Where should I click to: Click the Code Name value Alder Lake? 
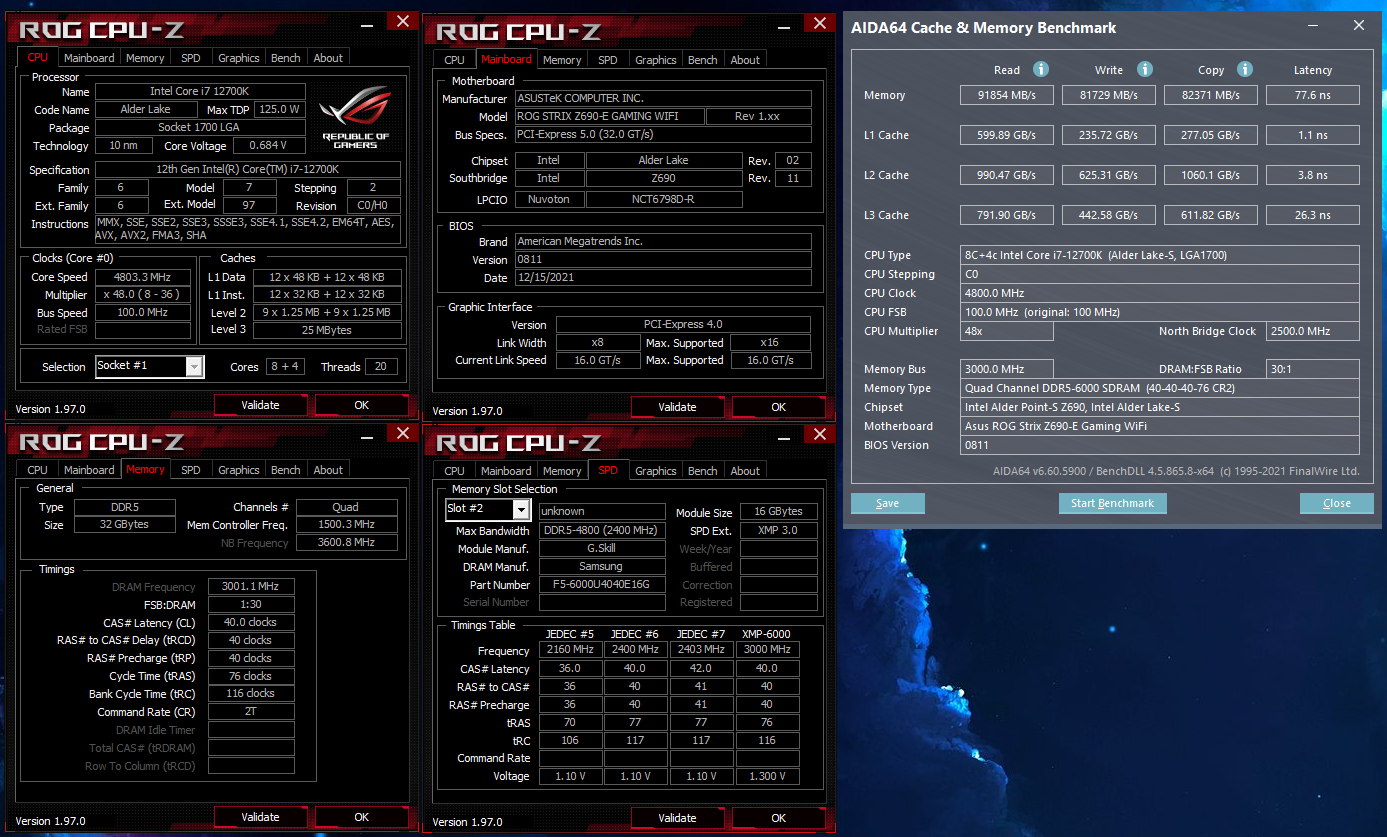click(x=146, y=109)
